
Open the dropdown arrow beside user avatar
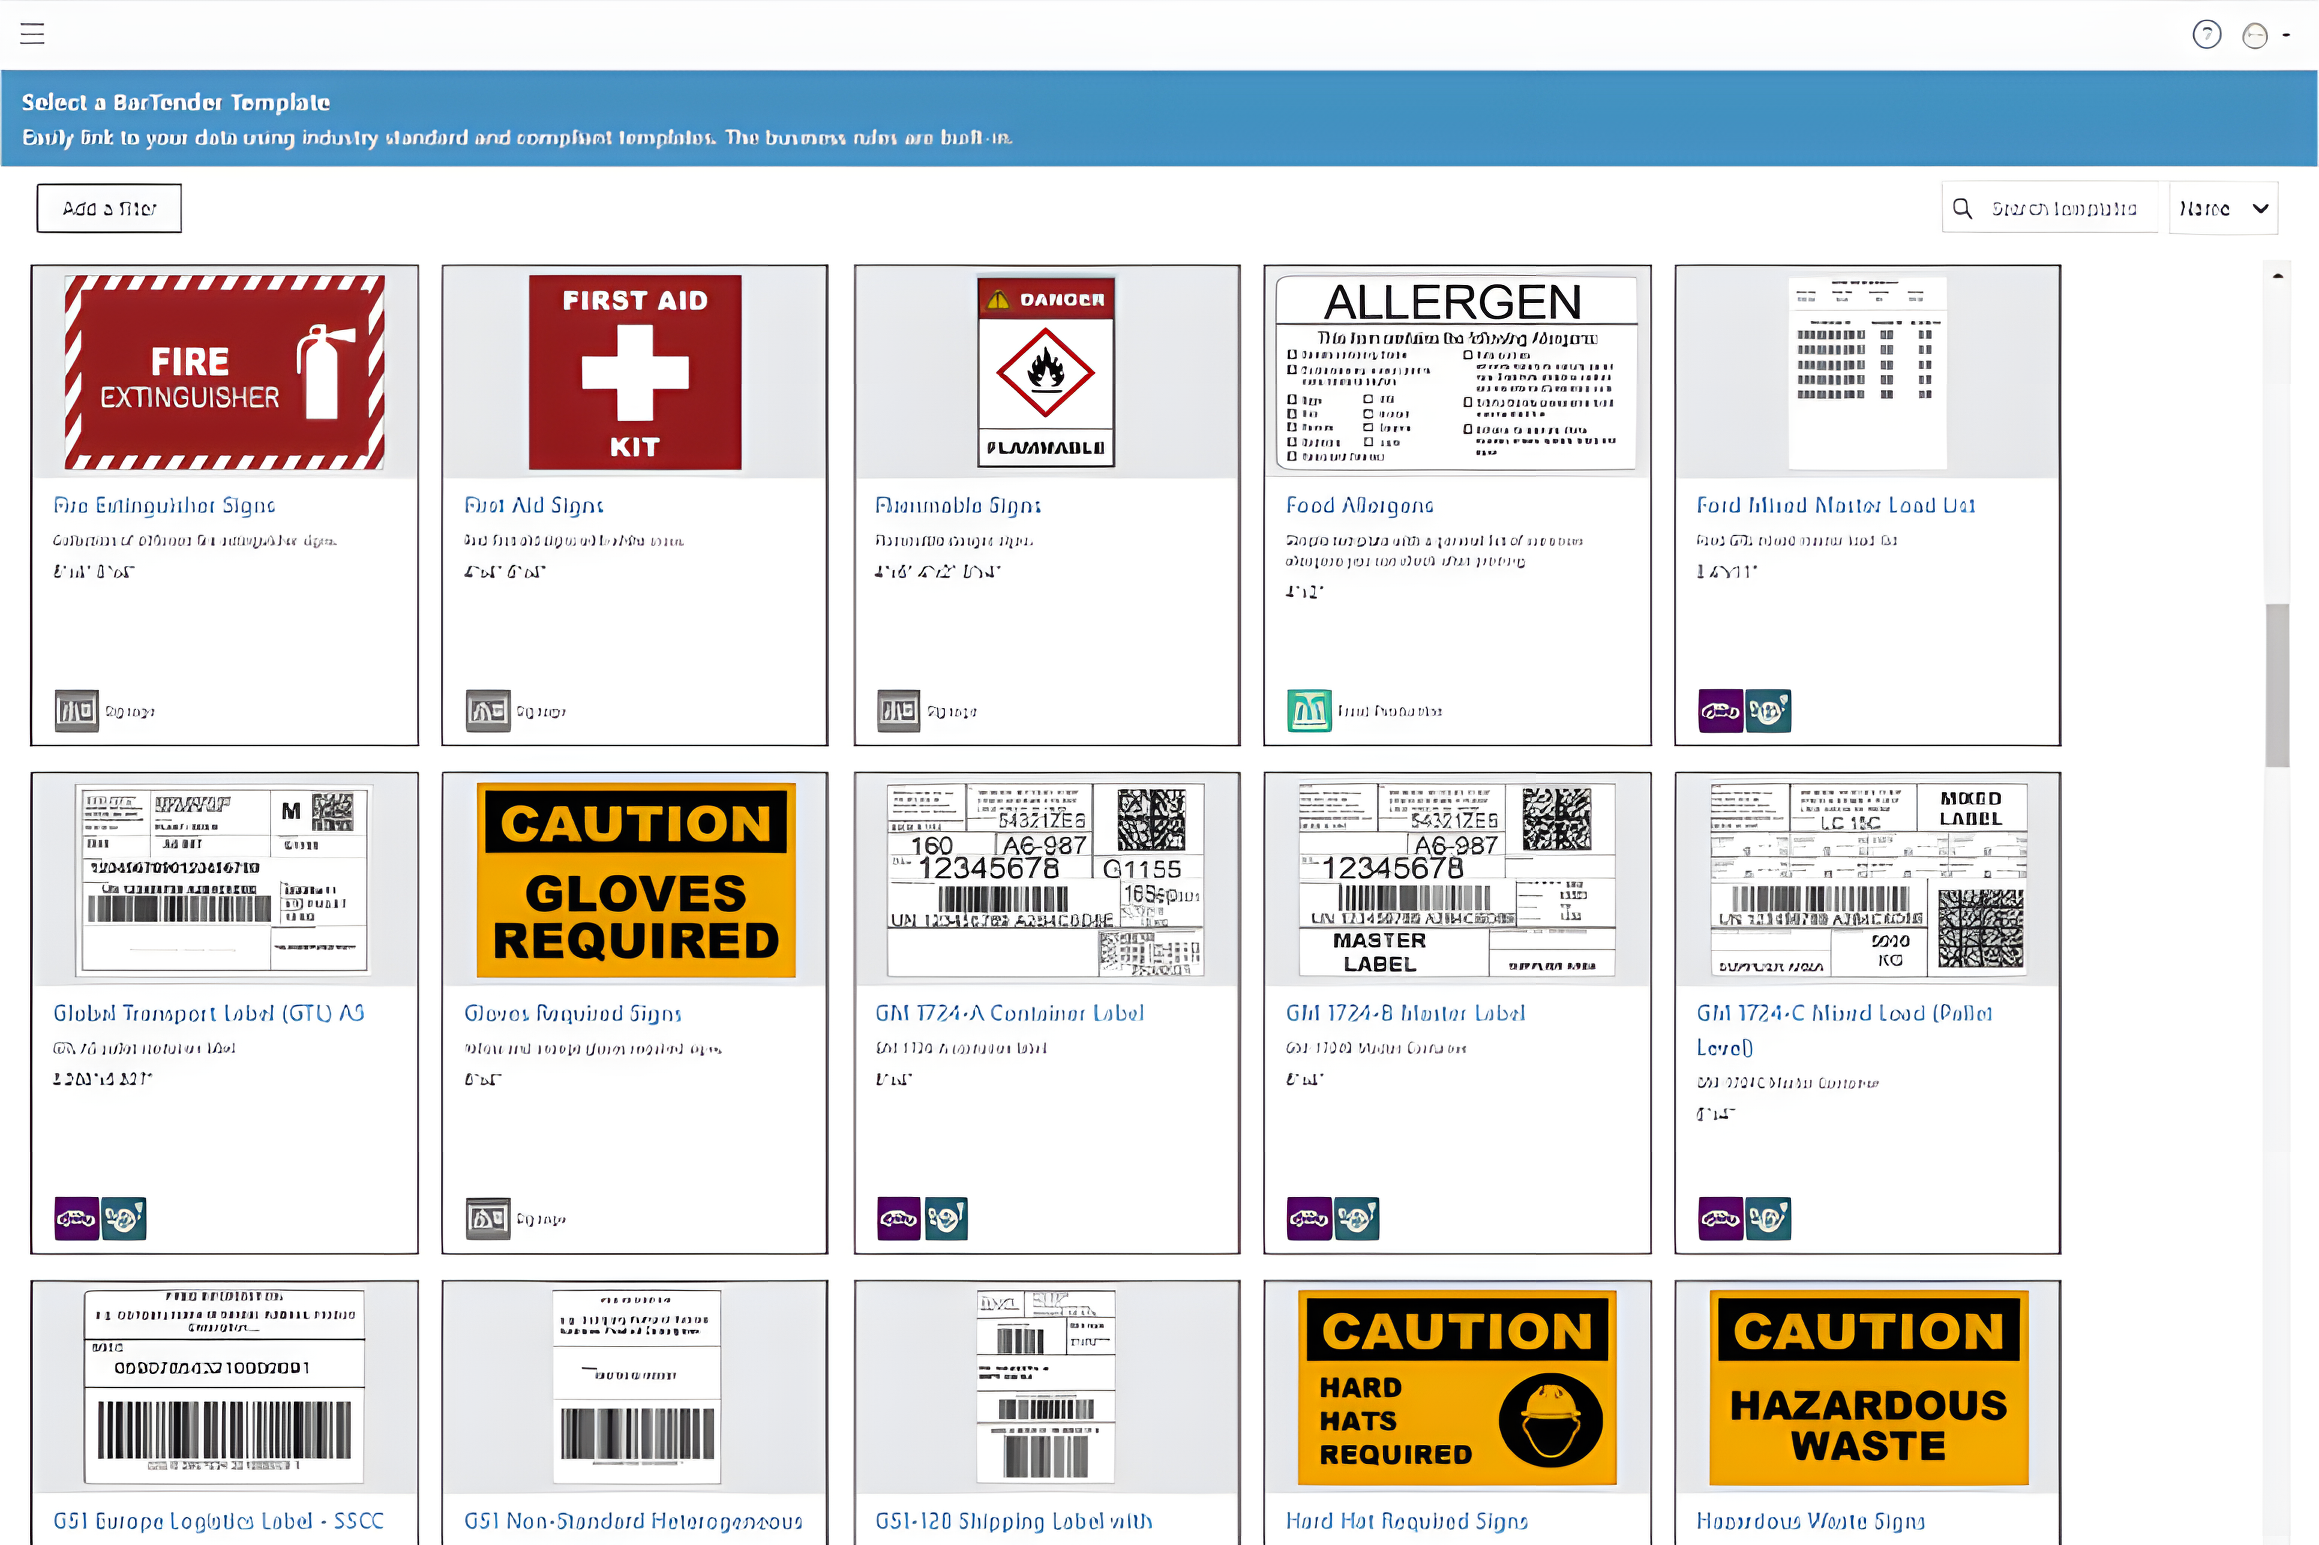click(x=2286, y=35)
